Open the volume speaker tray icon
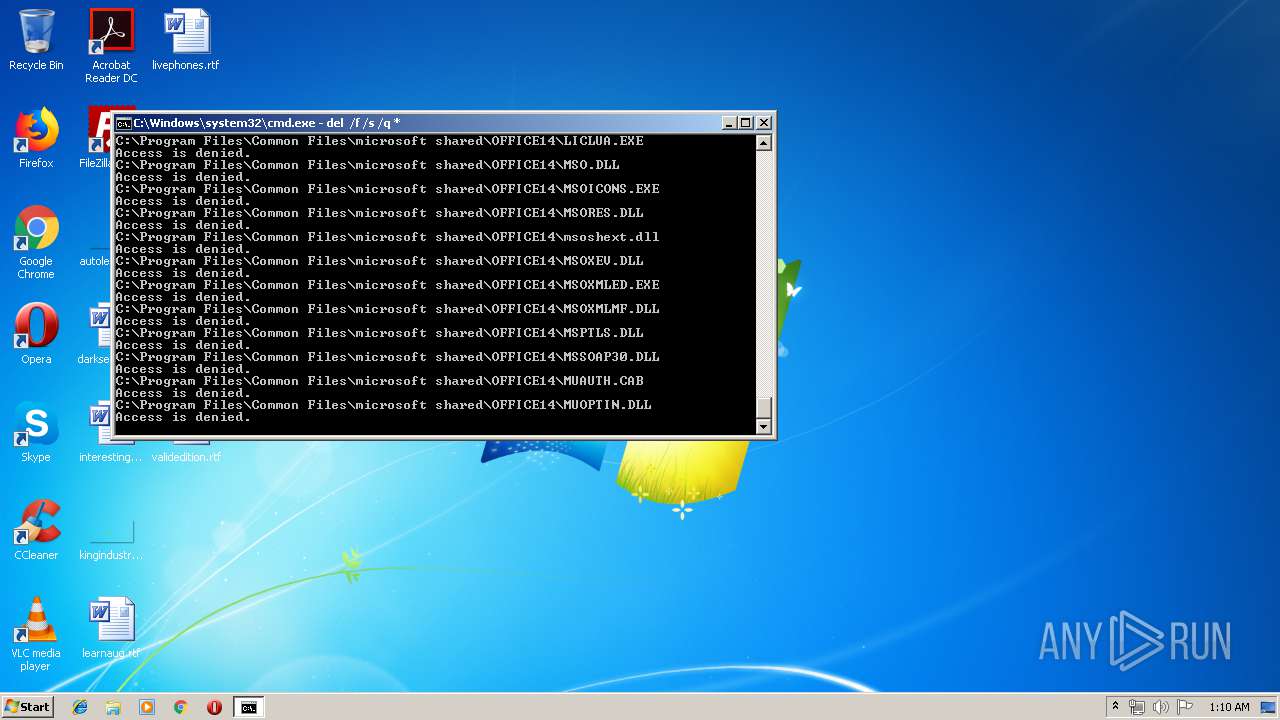This screenshot has width=1280, height=720. pyautogui.click(x=1160, y=707)
